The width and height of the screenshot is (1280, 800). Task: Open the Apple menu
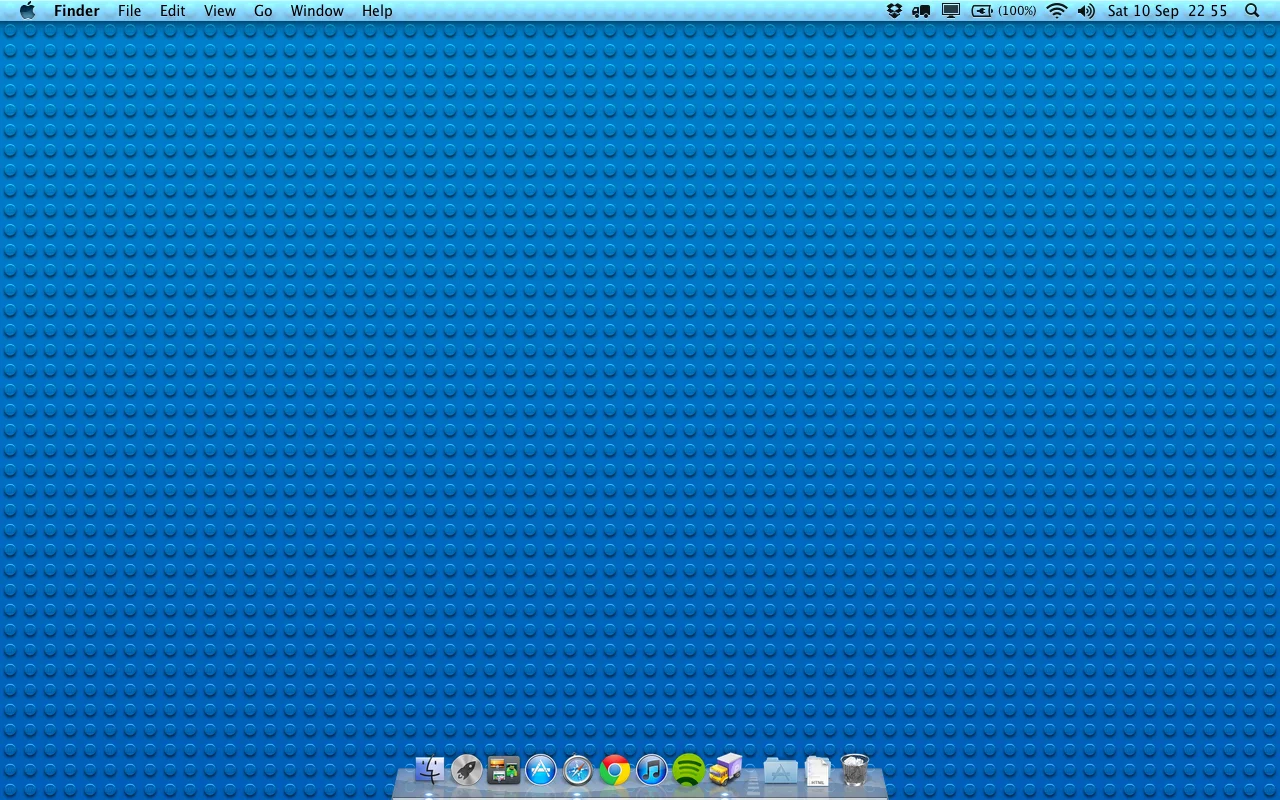click(x=28, y=11)
